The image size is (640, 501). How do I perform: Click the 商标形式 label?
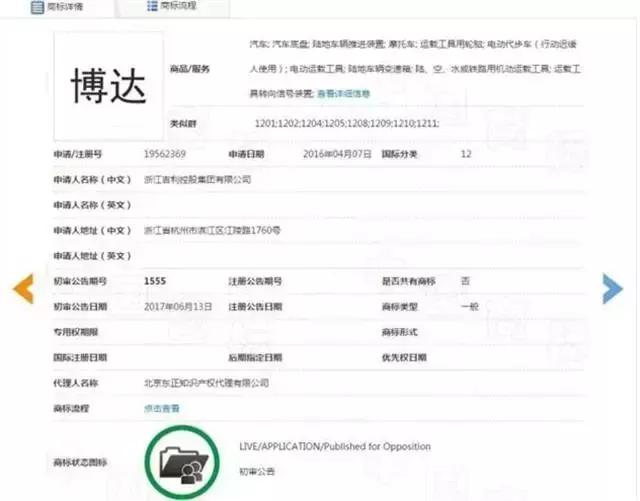point(400,332)
